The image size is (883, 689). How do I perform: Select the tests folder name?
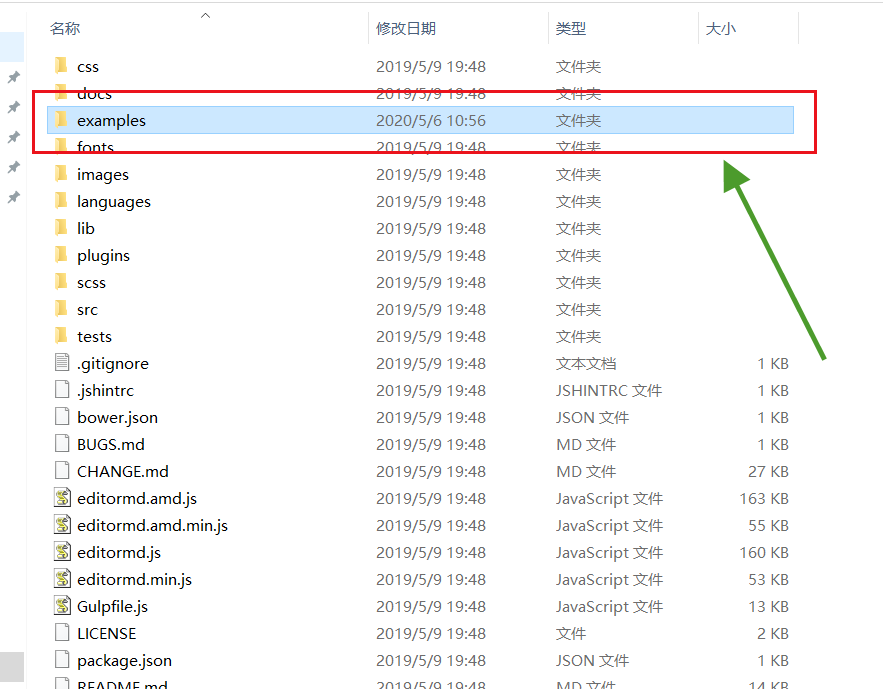[95, 337]
